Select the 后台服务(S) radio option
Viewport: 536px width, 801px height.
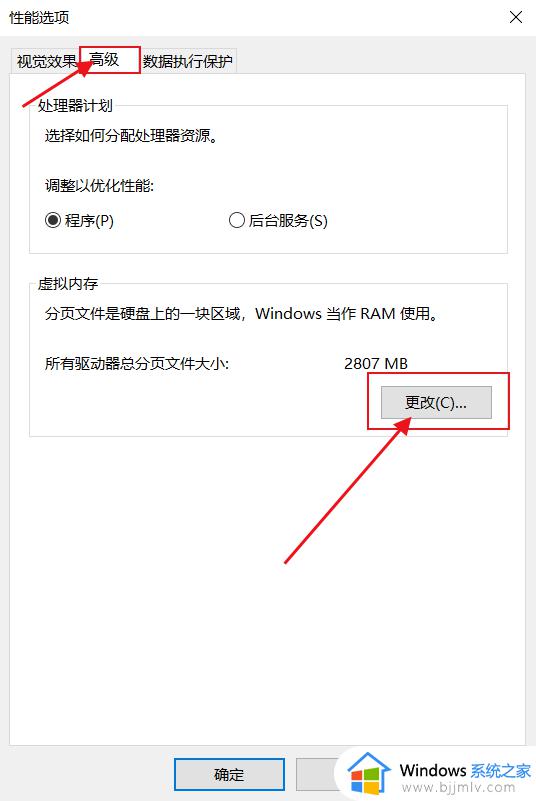click(278, 221)
